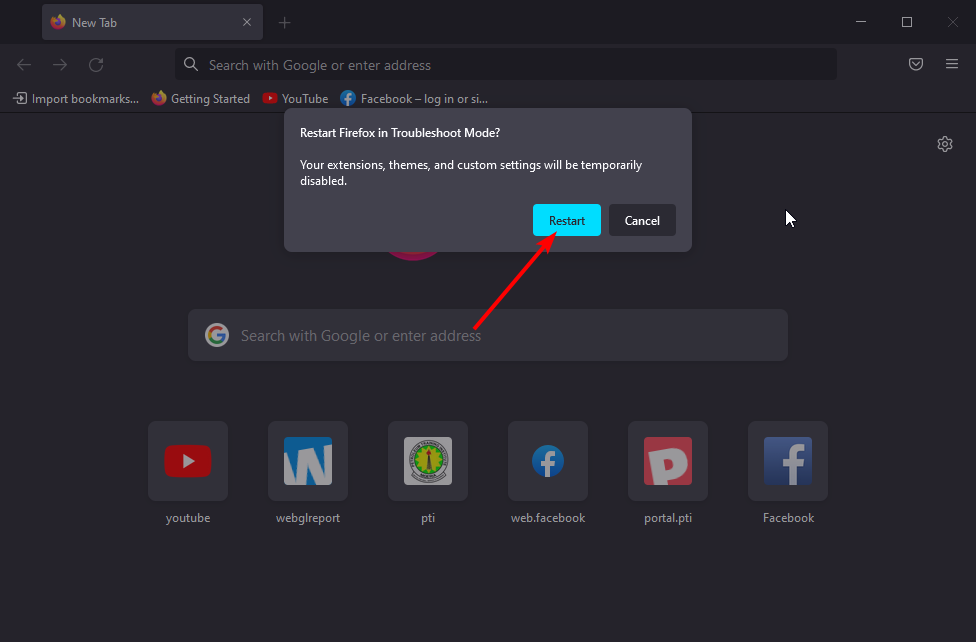
Task: Click the page's Google search box
Action: pos(487,335)
